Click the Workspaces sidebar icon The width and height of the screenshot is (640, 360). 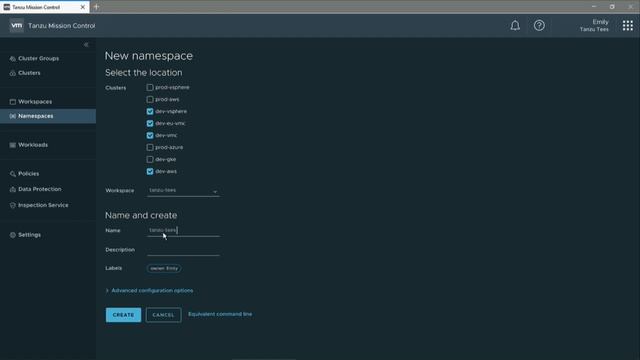13,102
